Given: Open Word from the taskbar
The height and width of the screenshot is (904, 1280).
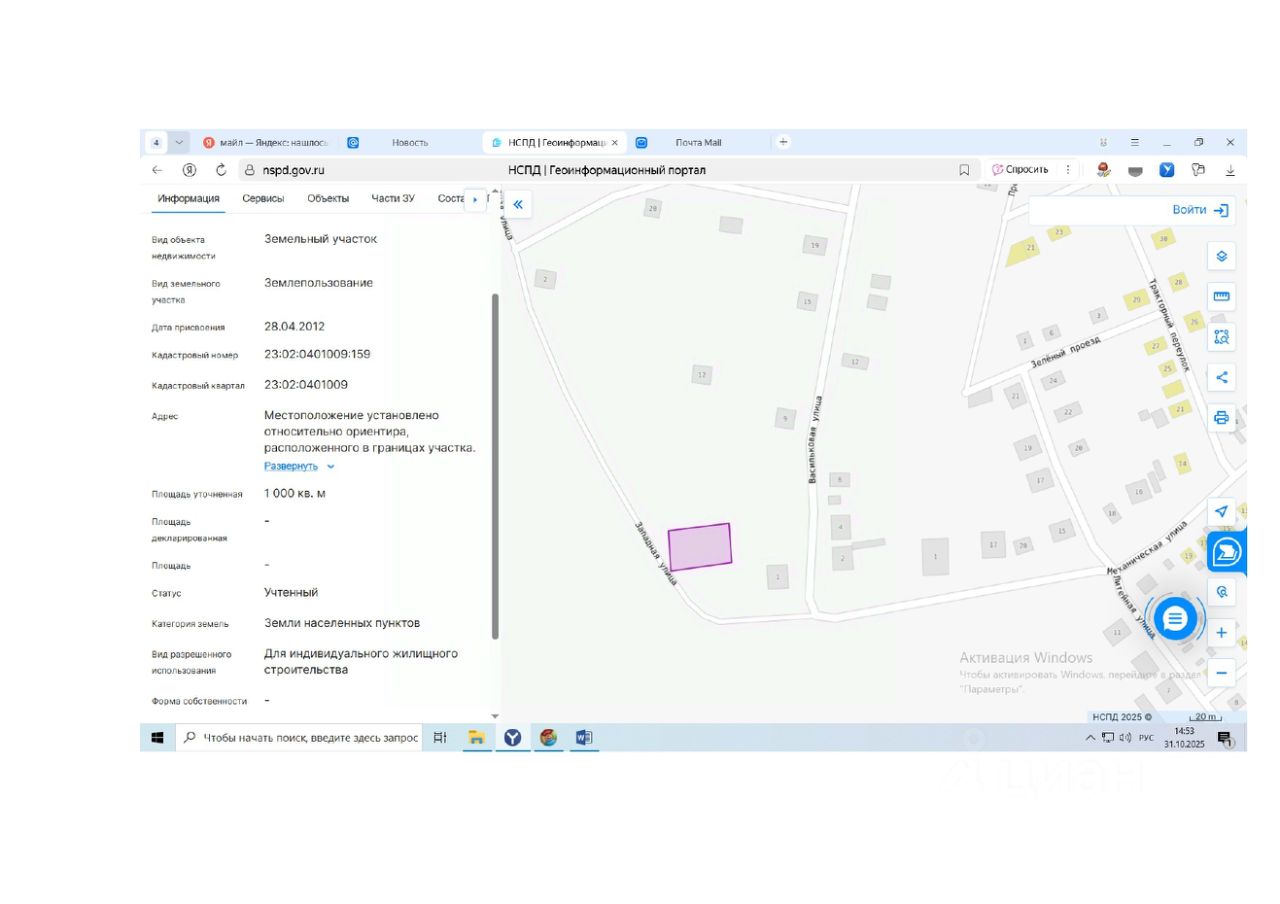Looking at the screenshot, I should tap(584, 738).
